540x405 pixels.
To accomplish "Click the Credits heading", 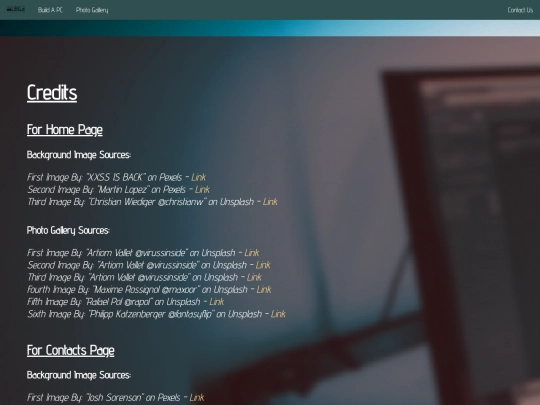I will 52,93.
